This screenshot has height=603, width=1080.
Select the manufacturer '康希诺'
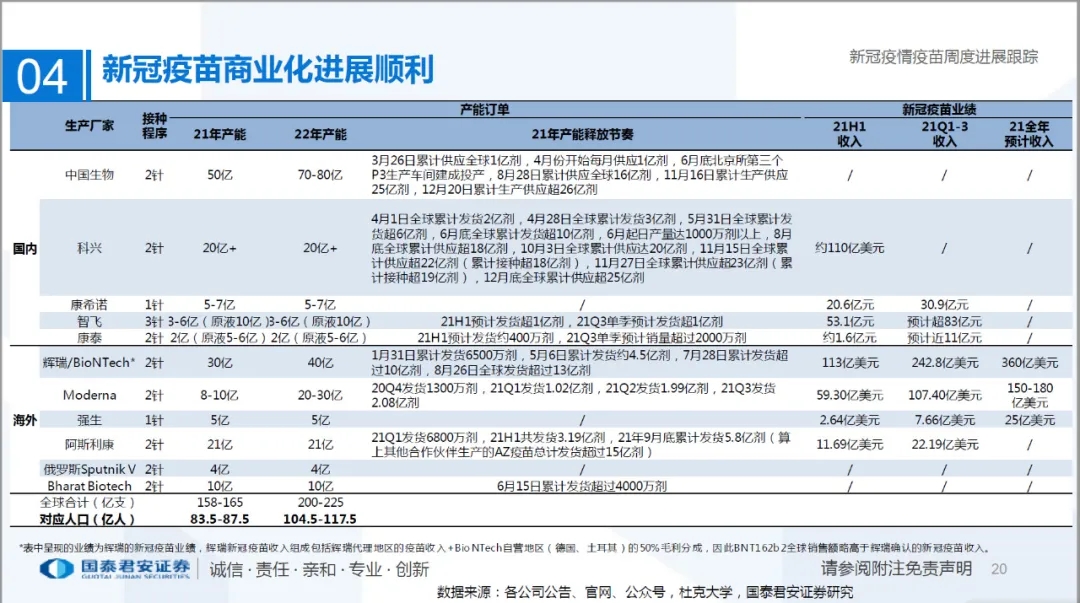click(x=89, y=305)
